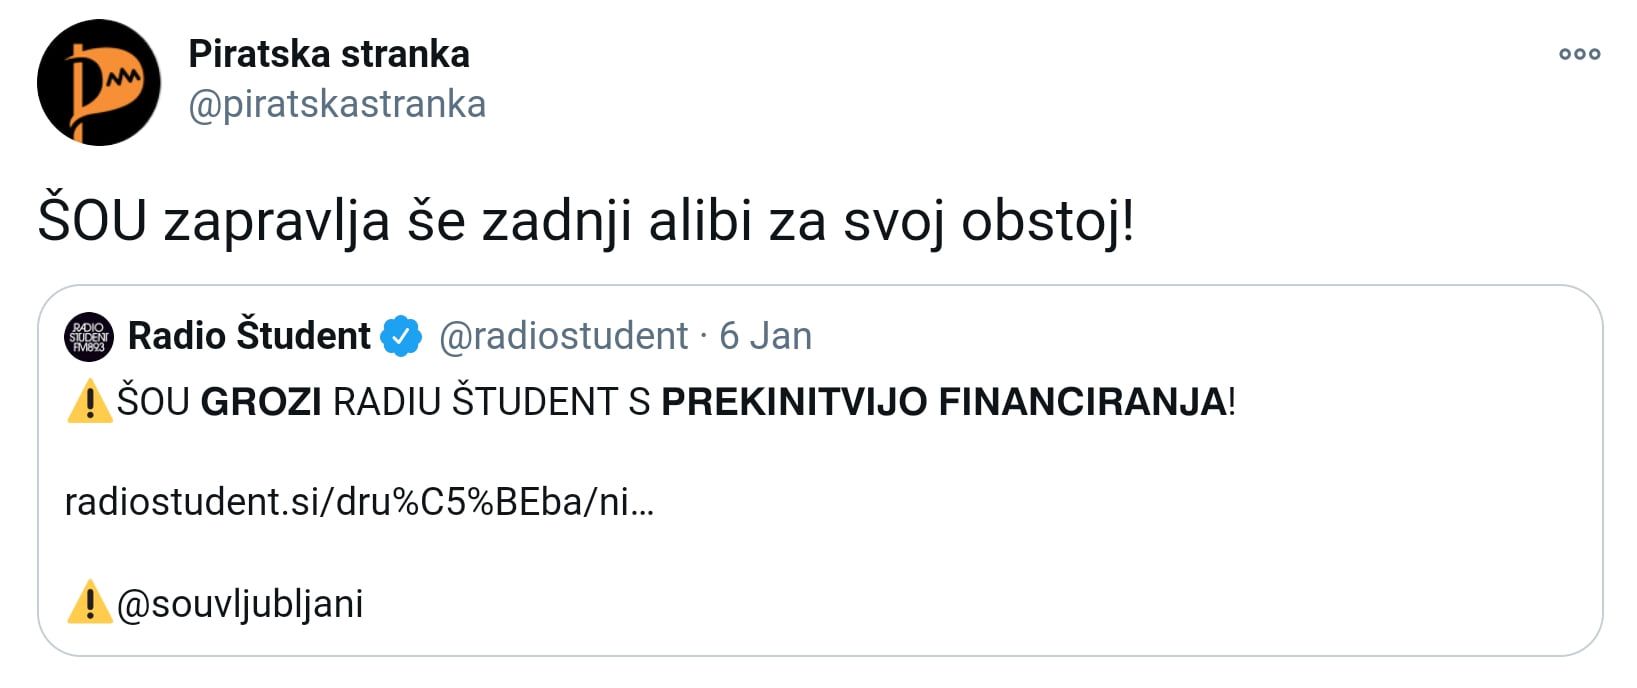Click the Piratska stranka display name
The height and width of the screenshot is (688, 1637).
tap(330, 55)
